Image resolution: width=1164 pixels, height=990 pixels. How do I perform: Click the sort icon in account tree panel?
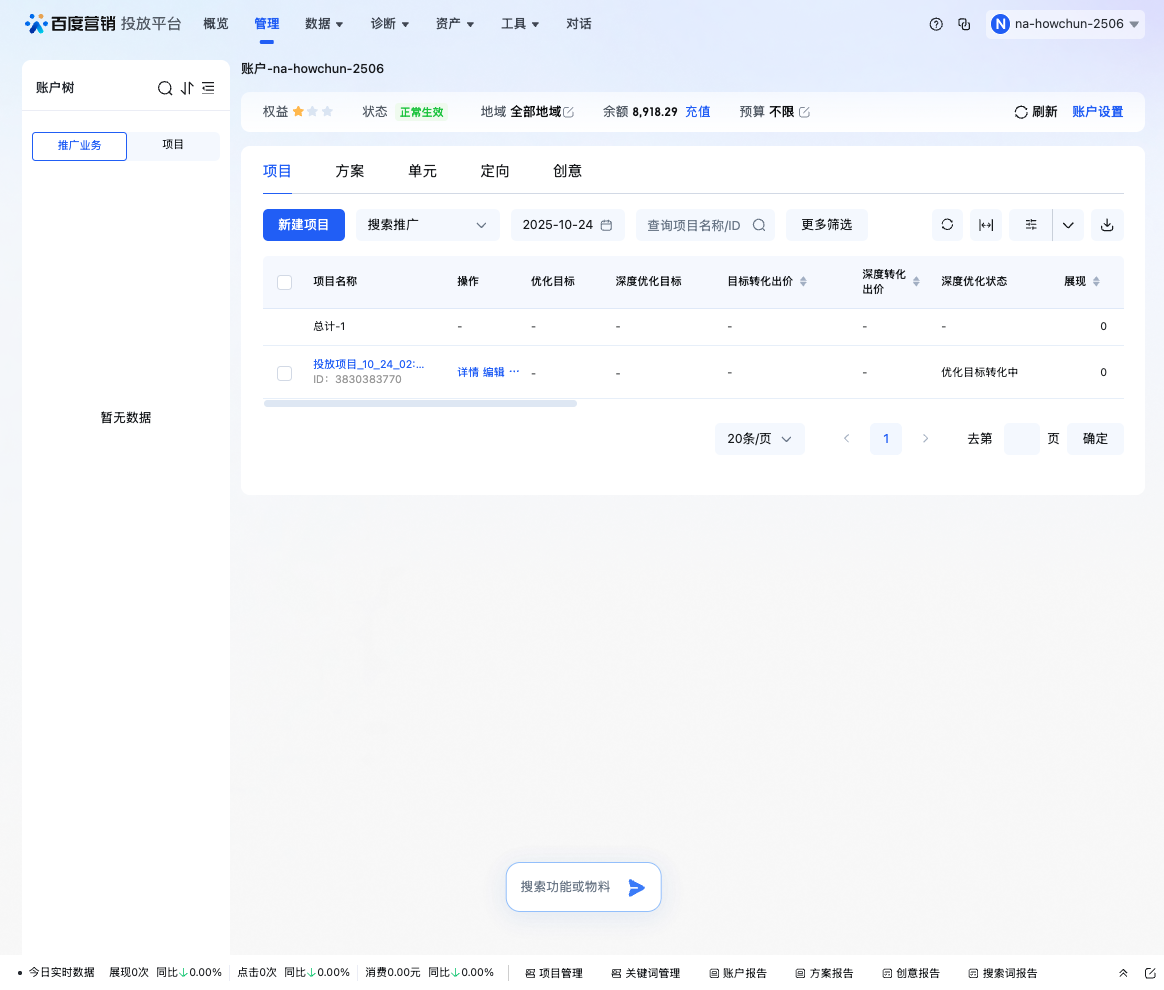coord(187,88)
